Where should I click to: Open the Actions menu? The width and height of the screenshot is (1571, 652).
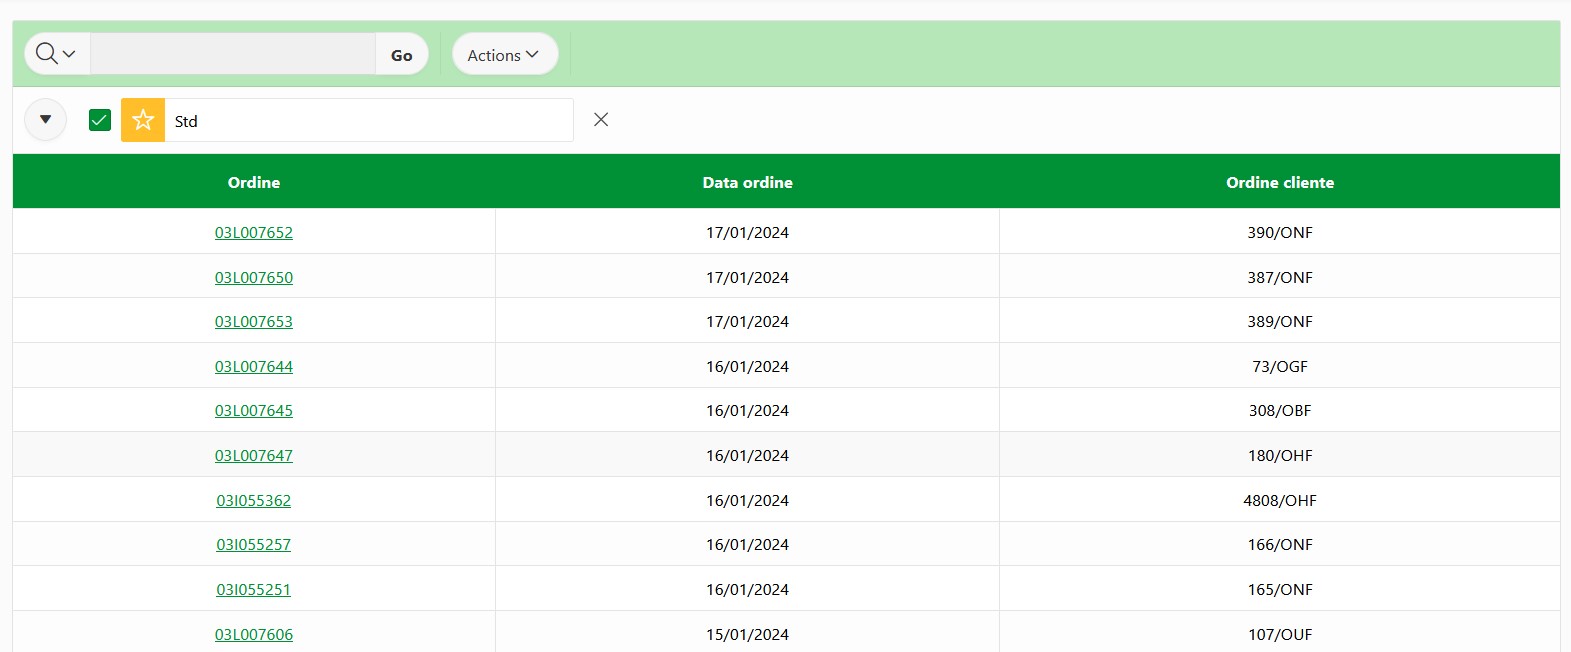click(x=504, y=55)
